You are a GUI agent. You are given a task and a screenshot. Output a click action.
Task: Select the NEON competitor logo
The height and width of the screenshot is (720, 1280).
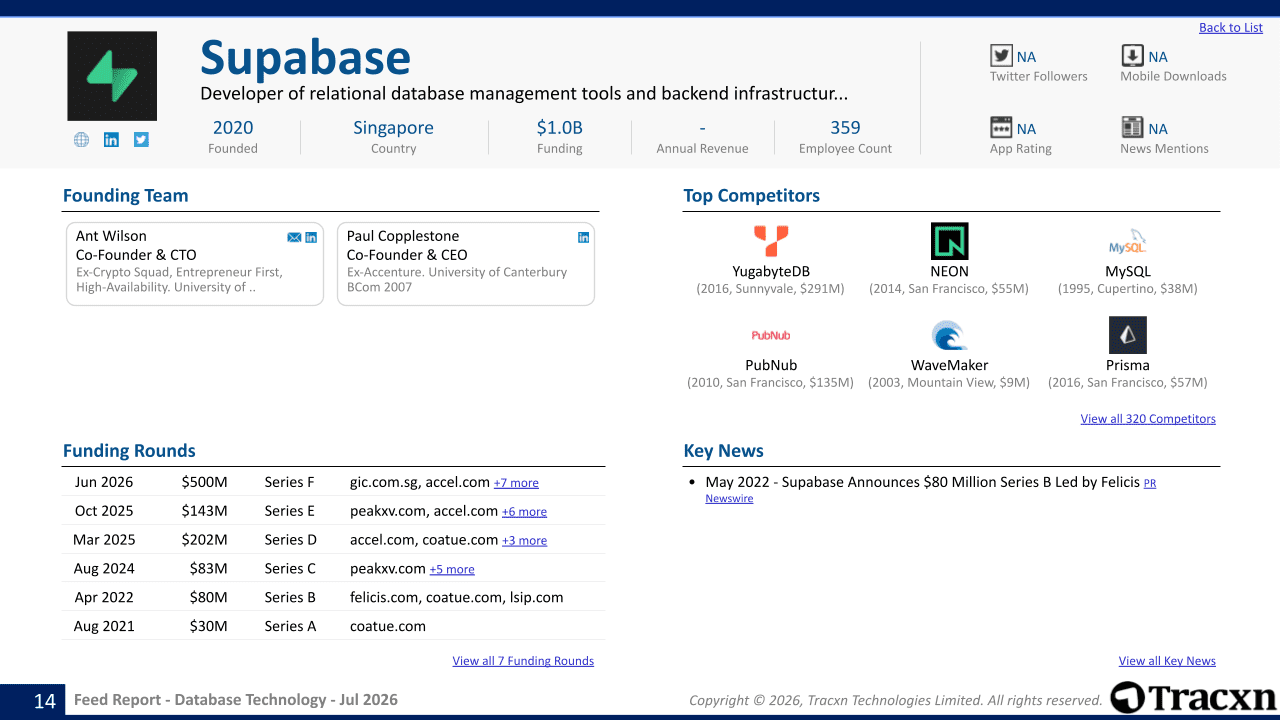tap(949, 241)
